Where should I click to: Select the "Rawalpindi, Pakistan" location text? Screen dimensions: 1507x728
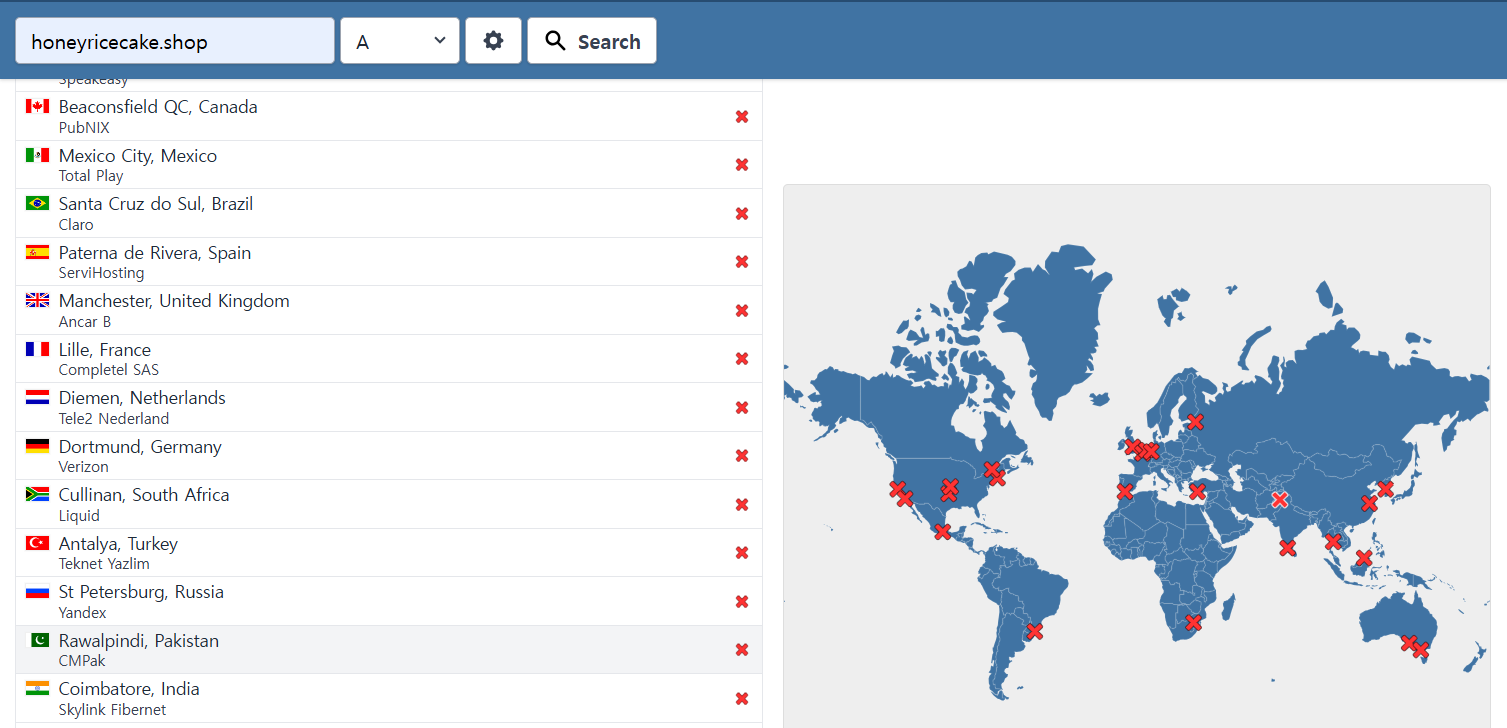point(139,641)
